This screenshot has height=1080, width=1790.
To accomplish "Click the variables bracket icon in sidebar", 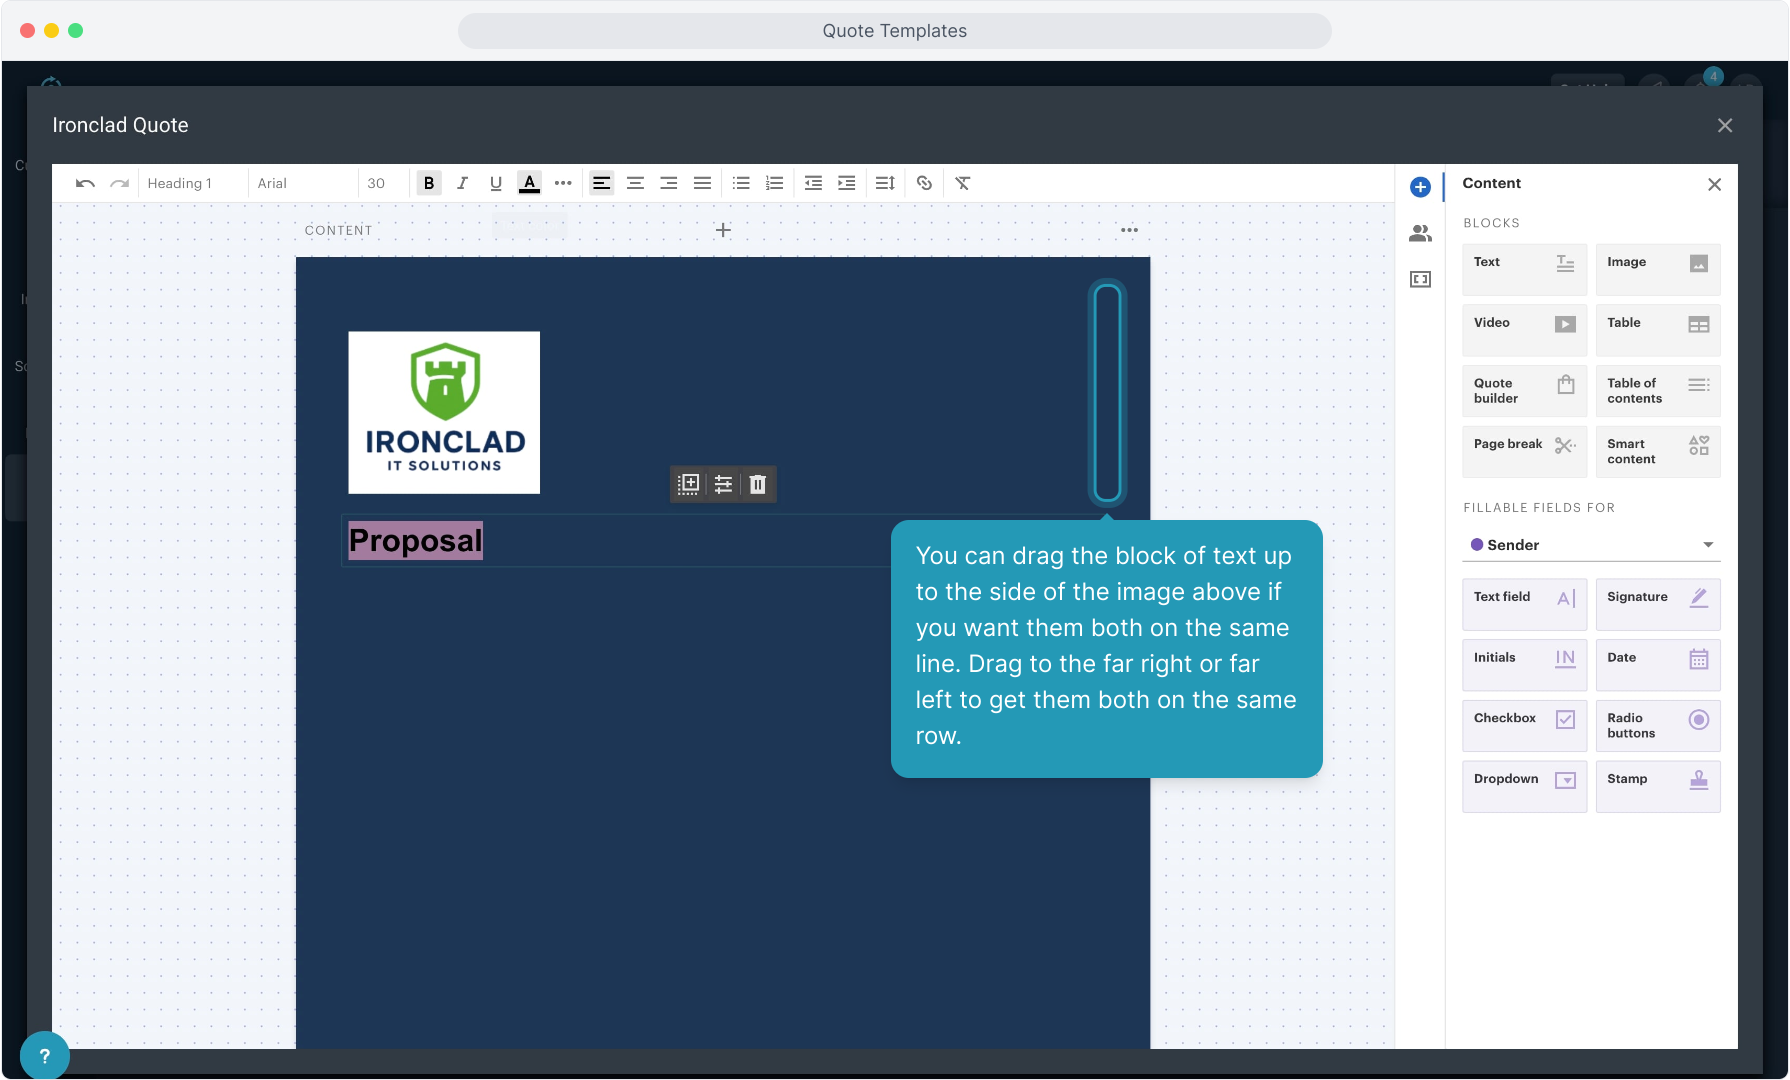I will click(x=1420, y=279).
